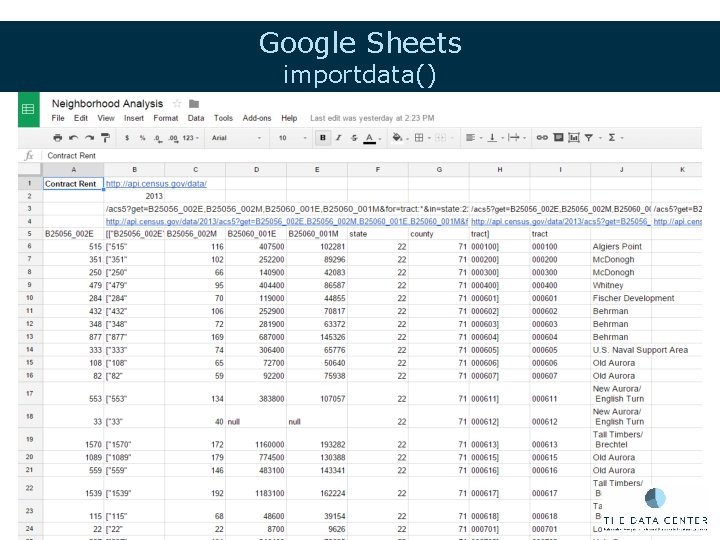
Task: Click the Insert chart icon
Action: tap(574, 137)
